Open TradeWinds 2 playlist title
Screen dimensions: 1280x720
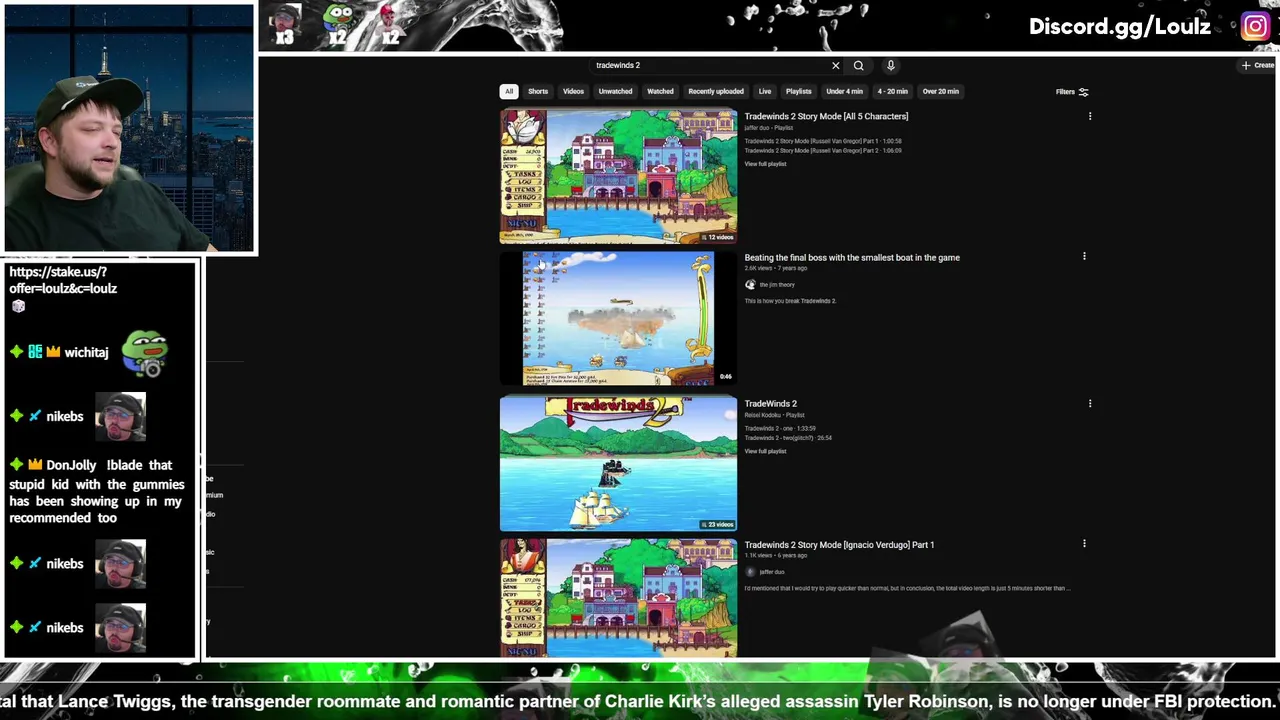pyautogui.click(x=770, y=404)
